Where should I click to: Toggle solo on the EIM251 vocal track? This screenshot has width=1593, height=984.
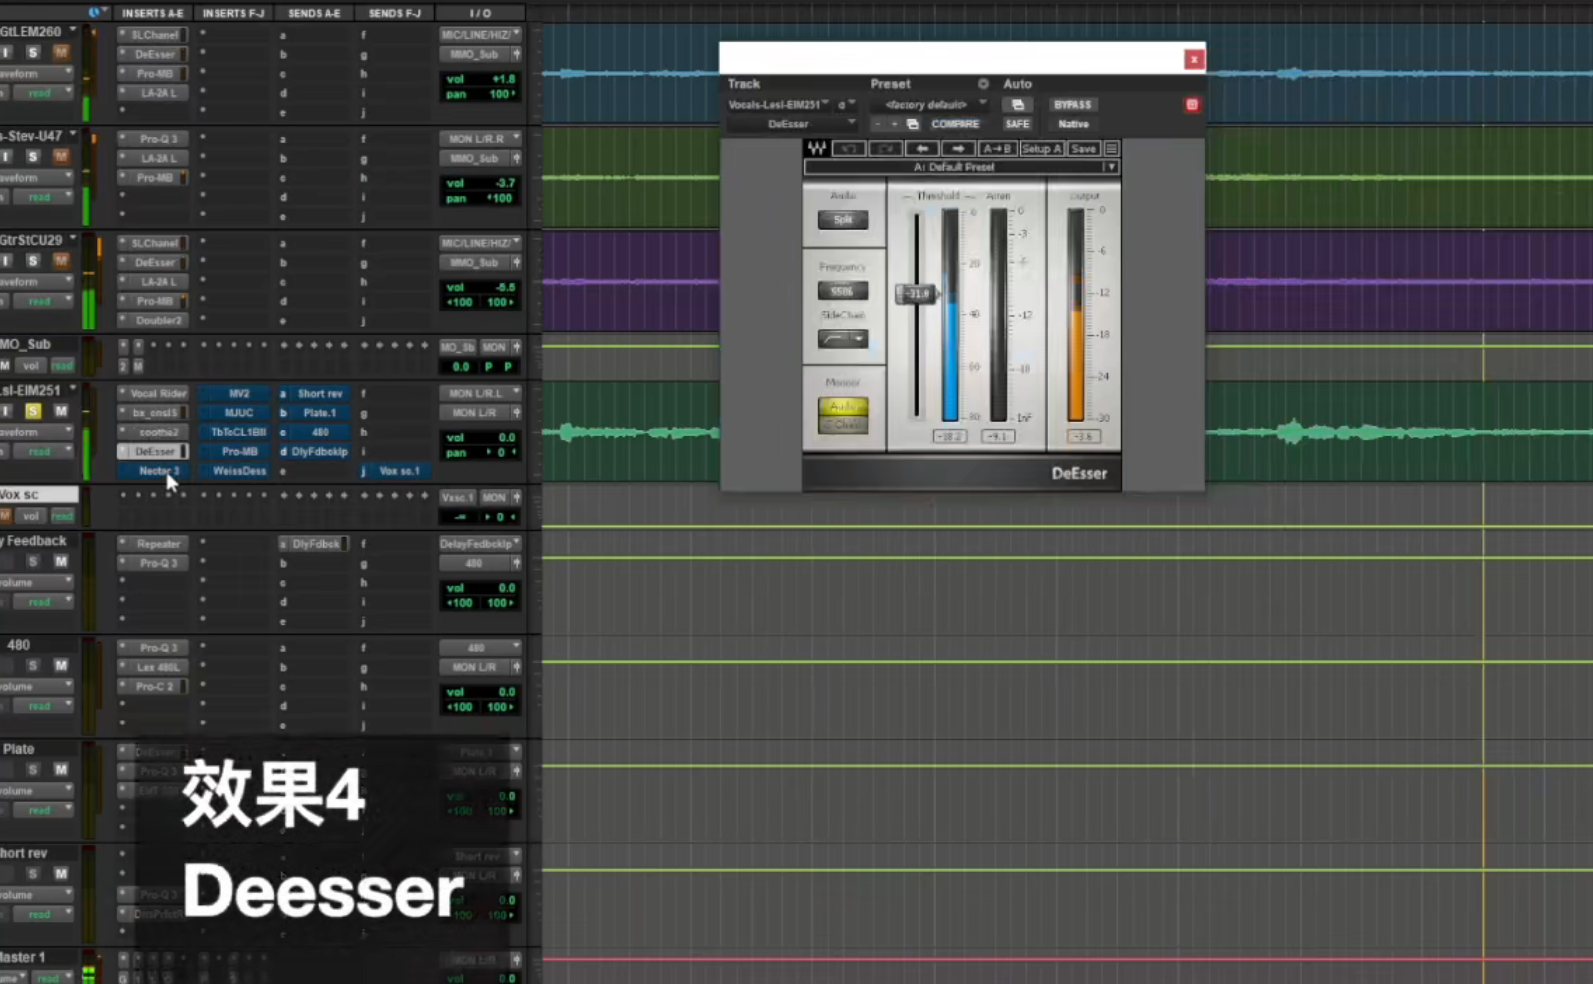pos(33,411)
